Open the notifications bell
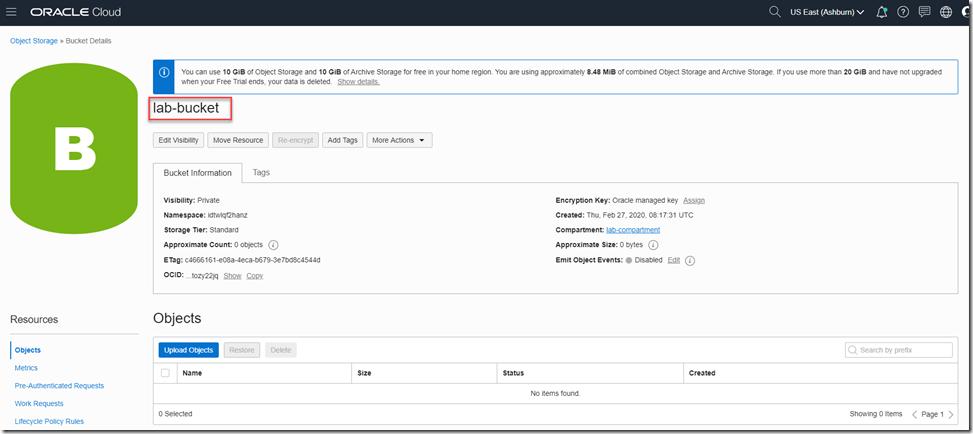This screenshot has width=973, height=434. [881, 12]
